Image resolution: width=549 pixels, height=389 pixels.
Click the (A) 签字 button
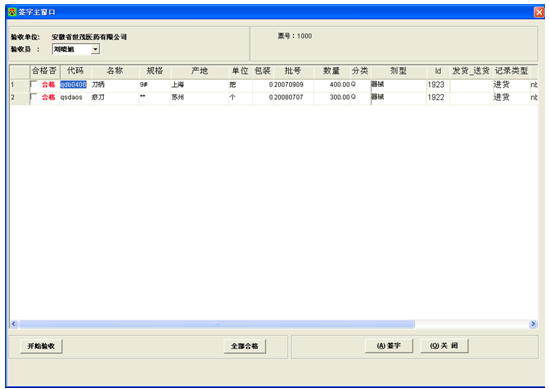coord(389,346)
